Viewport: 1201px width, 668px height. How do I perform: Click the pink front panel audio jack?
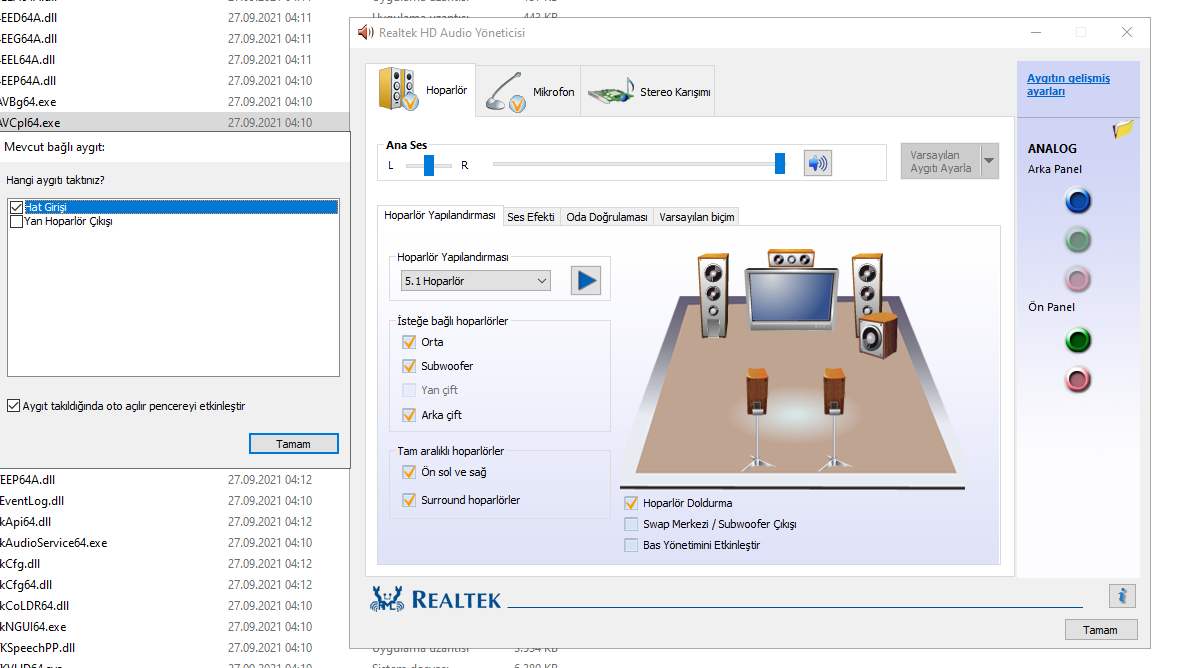click(1077, 380)
